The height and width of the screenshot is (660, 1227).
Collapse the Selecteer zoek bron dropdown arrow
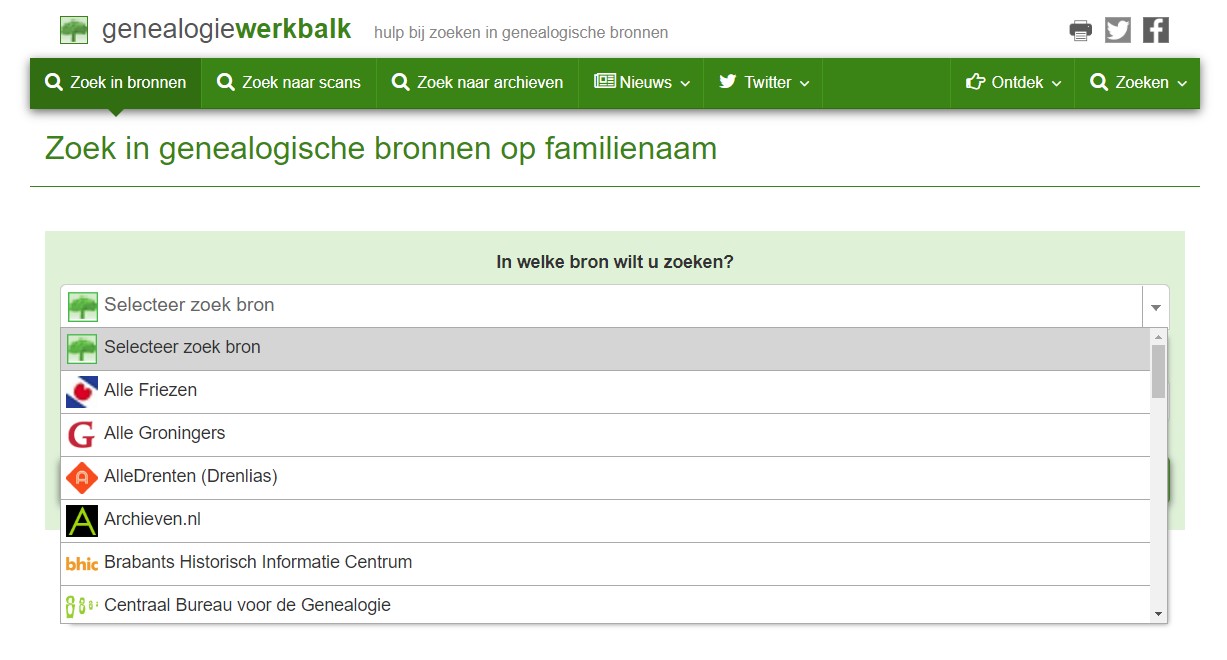(1155, 307)
